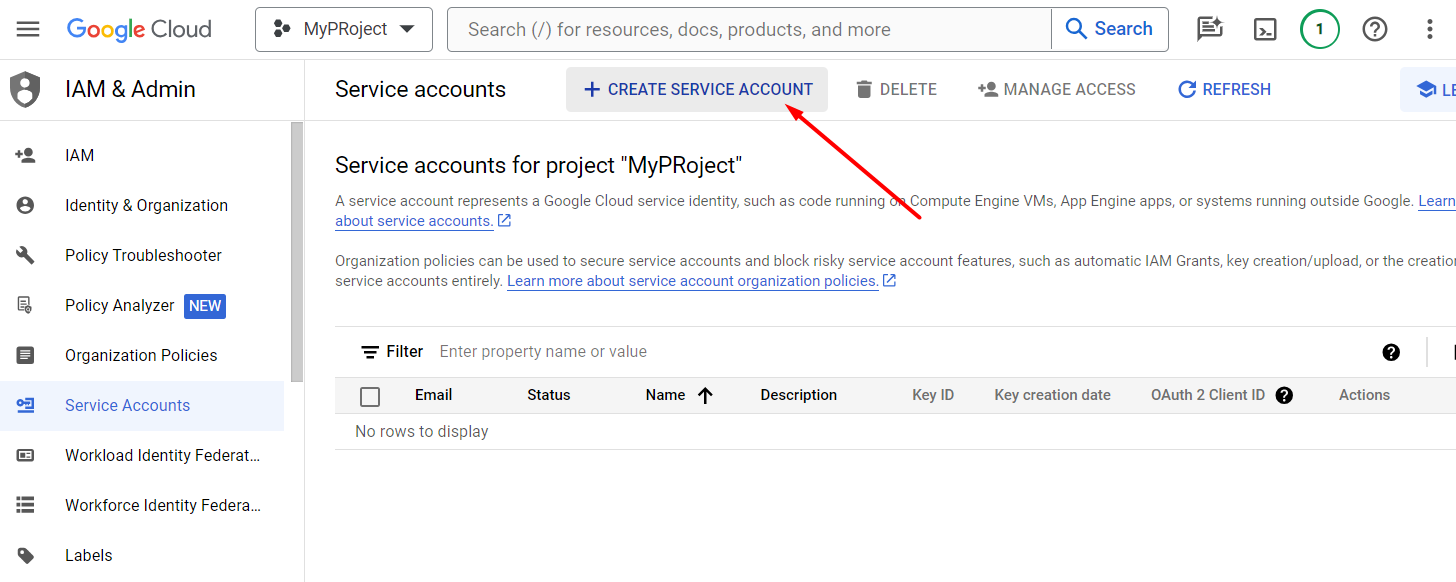Click the OAuth 2 Client ID help icon
Viewport: 1456px width, 582px height.
[x=1285, y=395]
